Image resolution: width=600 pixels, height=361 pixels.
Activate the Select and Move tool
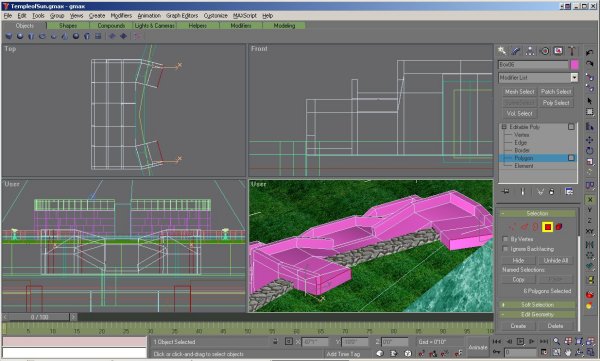pos(589,140)
